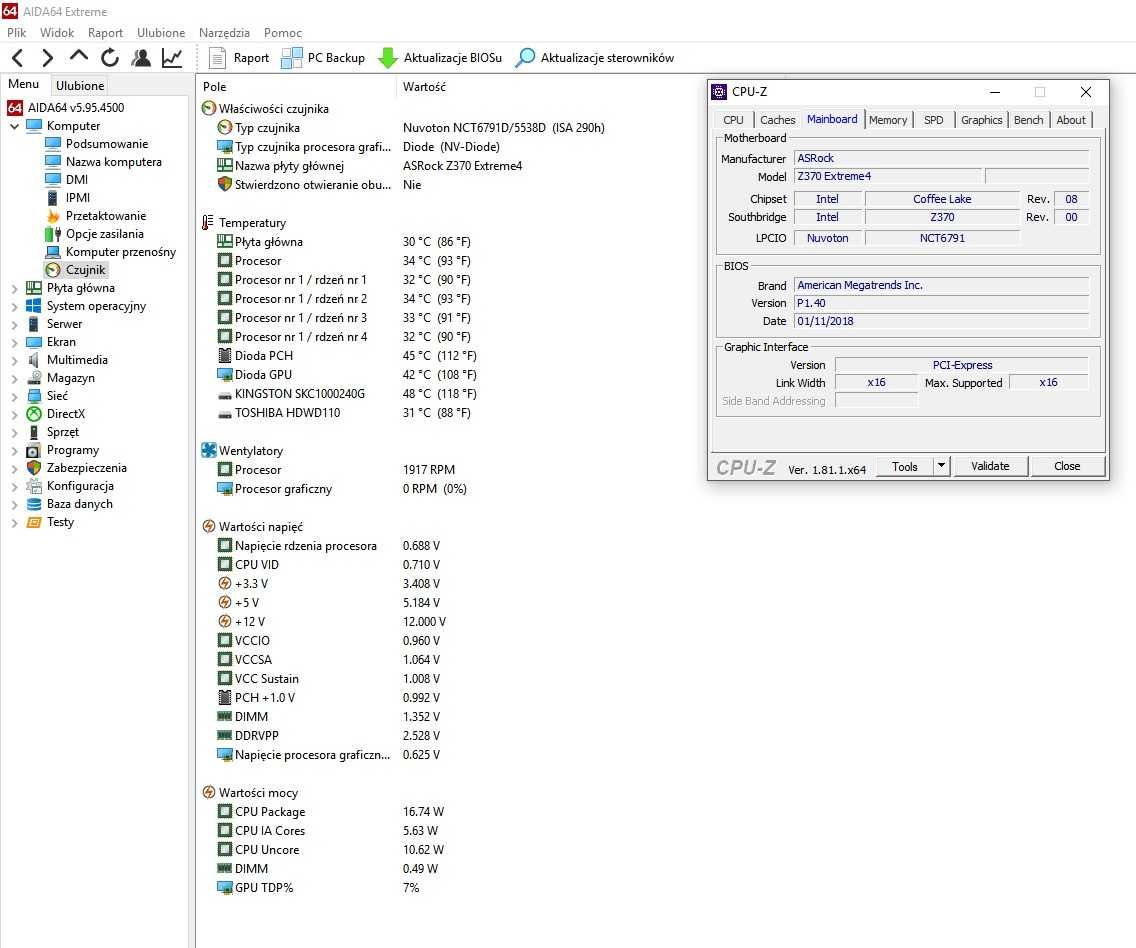Expand the Płyta główna tree node
The width and height of the screenshot is (1136, 948).
pyautogui.click(x=14, y=288)
